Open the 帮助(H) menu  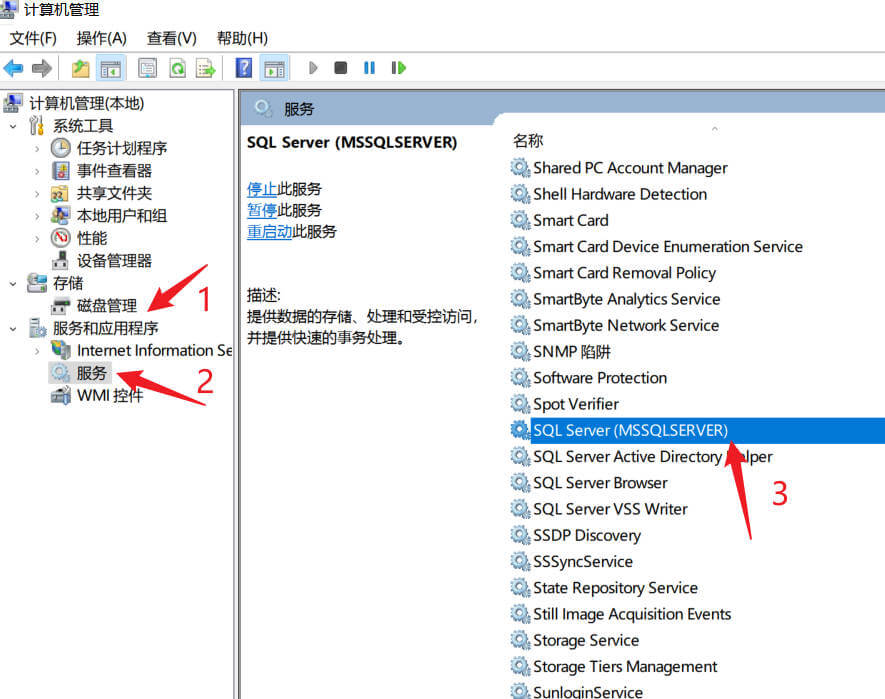coord(242,38)
